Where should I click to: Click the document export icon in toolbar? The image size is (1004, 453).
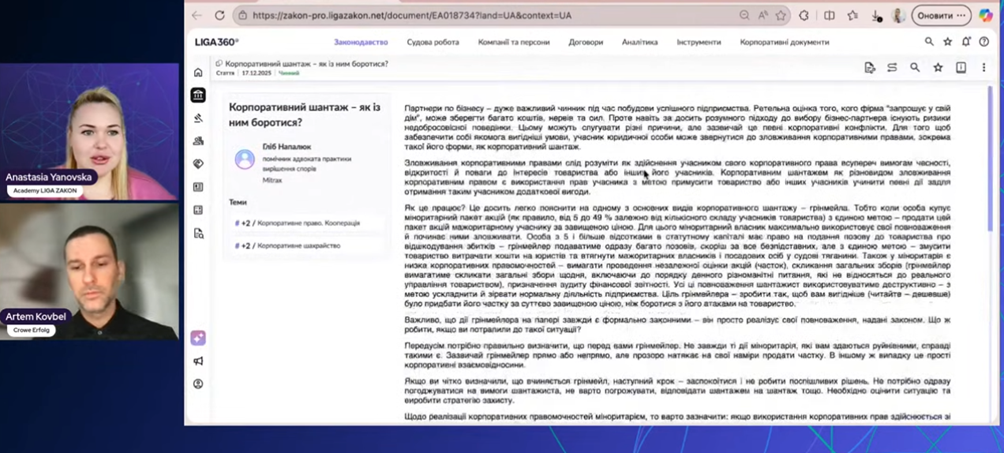click(870, 68)
